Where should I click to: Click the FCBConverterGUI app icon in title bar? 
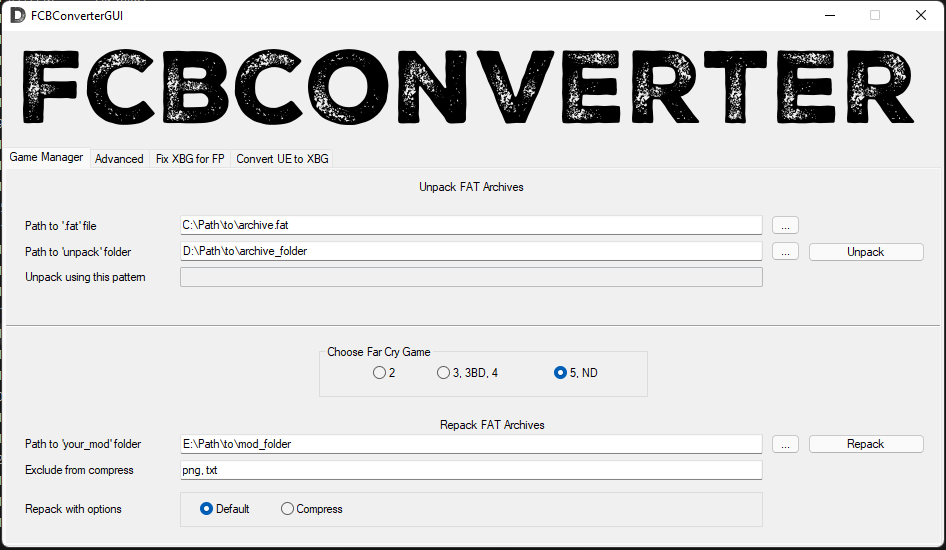pos(17,15)
